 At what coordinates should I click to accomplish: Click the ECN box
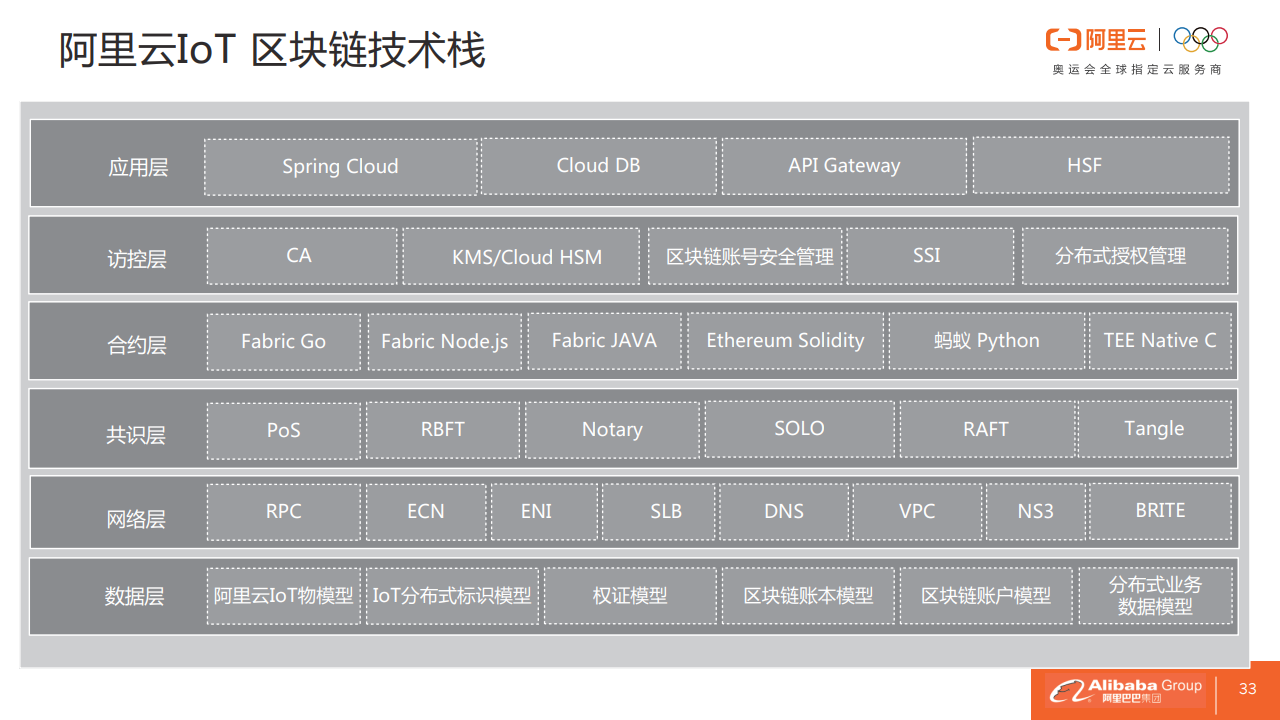coord(426,512)
